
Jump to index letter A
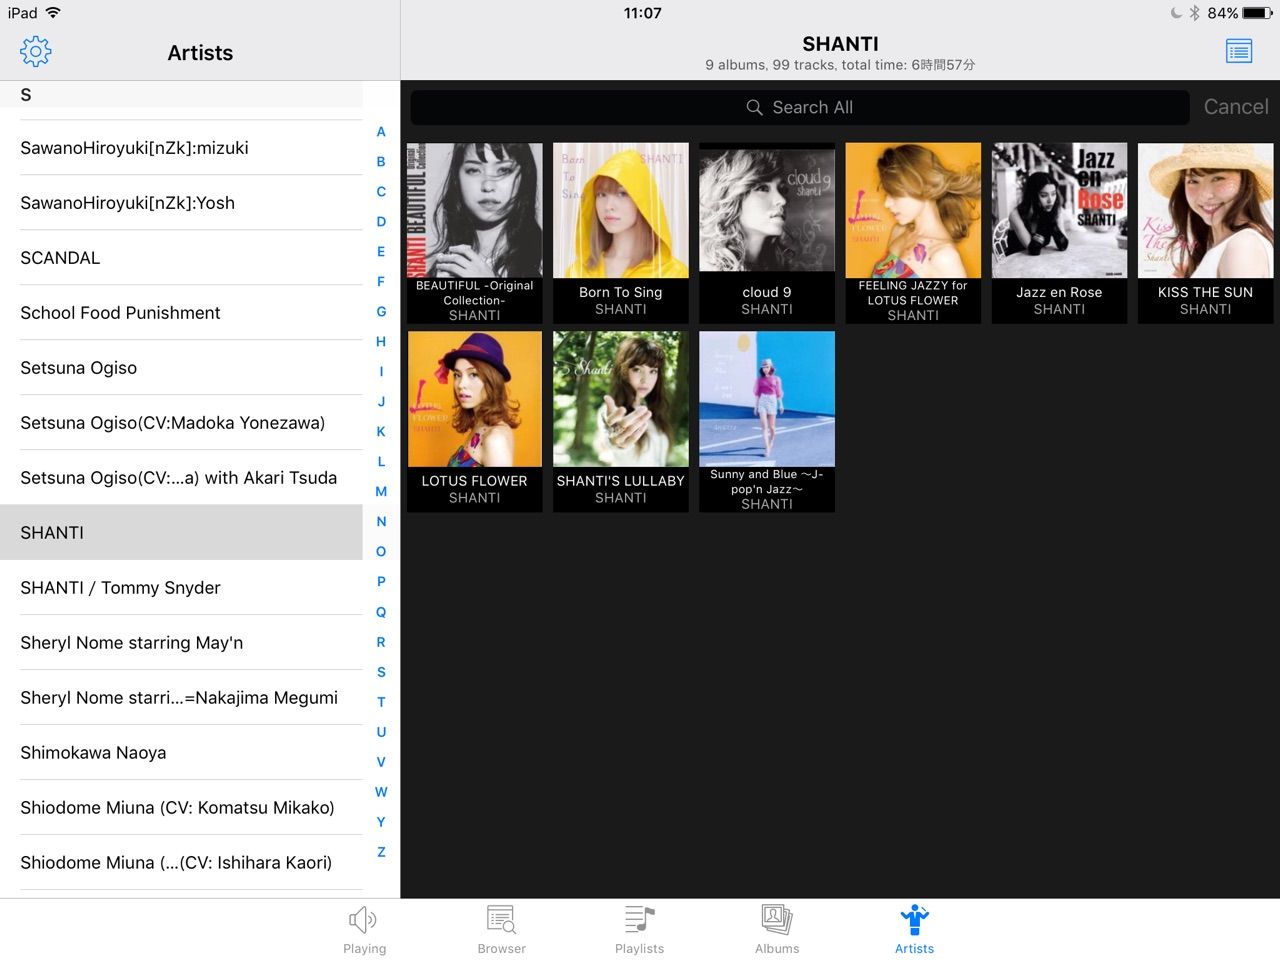coord(381,132)
